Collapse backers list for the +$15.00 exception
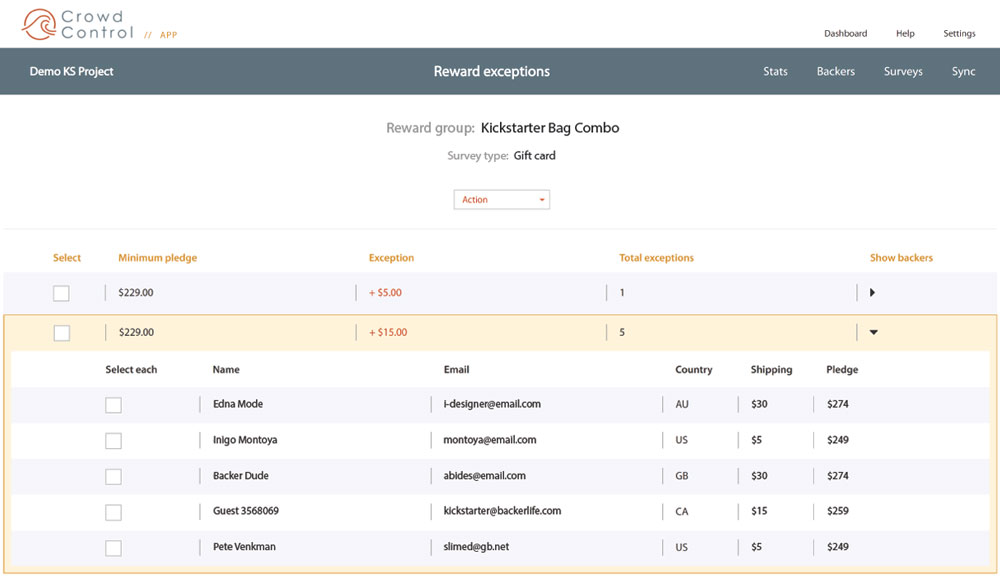 [874, 332]
